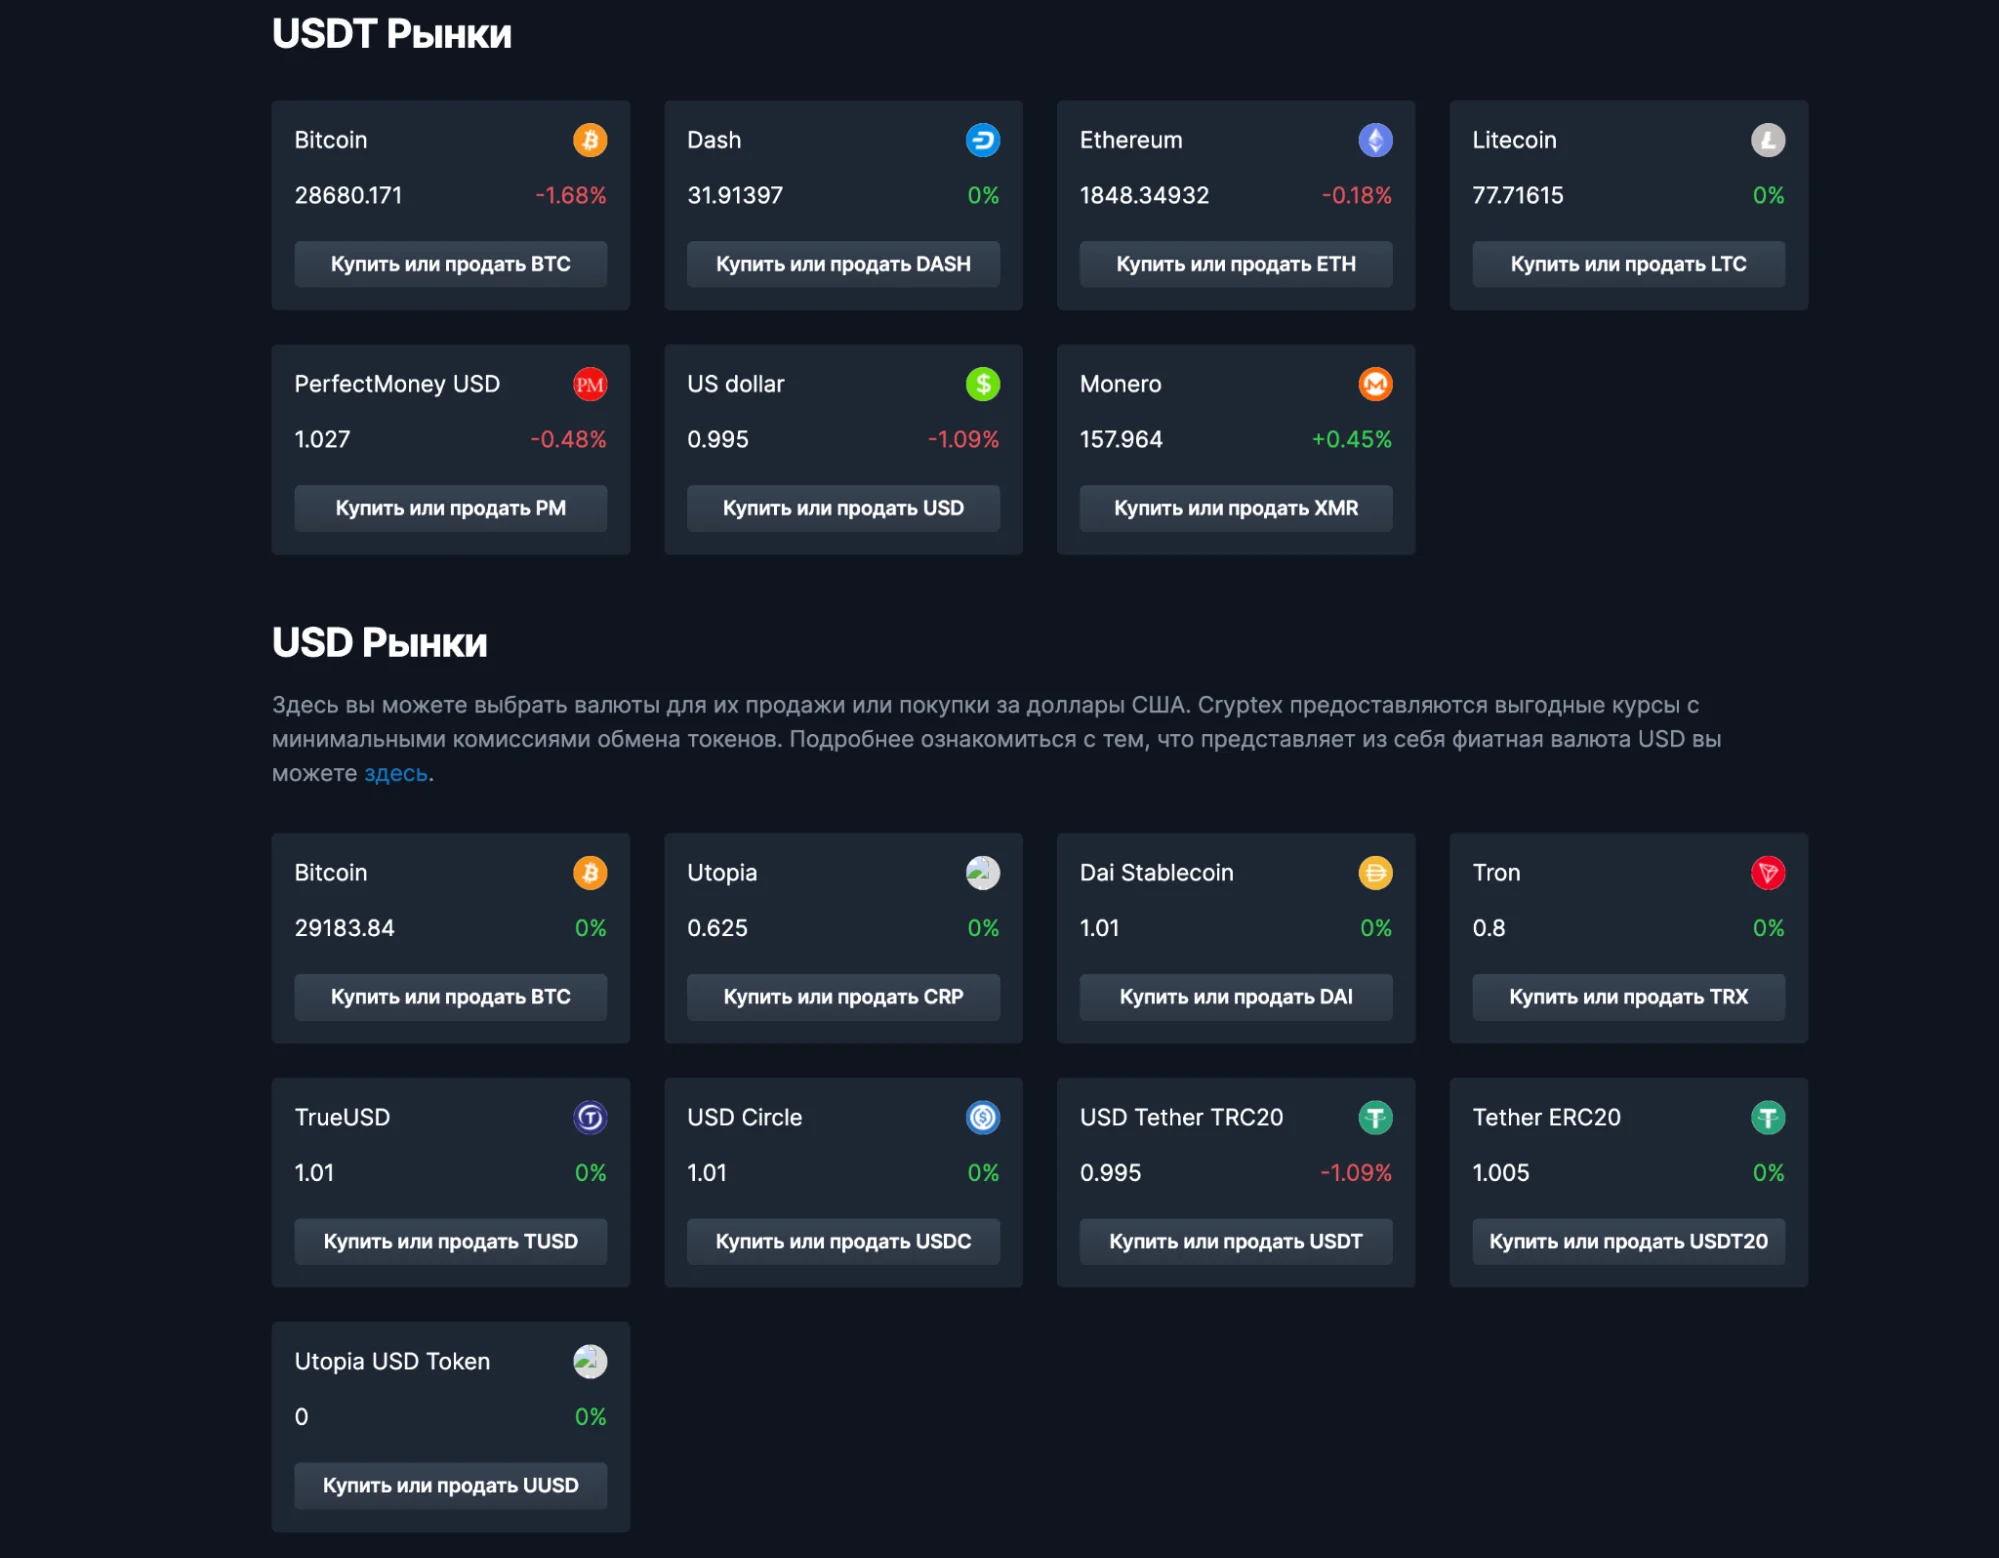
Task: Select Купить или продать UUSD
Action: pos(451,1486)
